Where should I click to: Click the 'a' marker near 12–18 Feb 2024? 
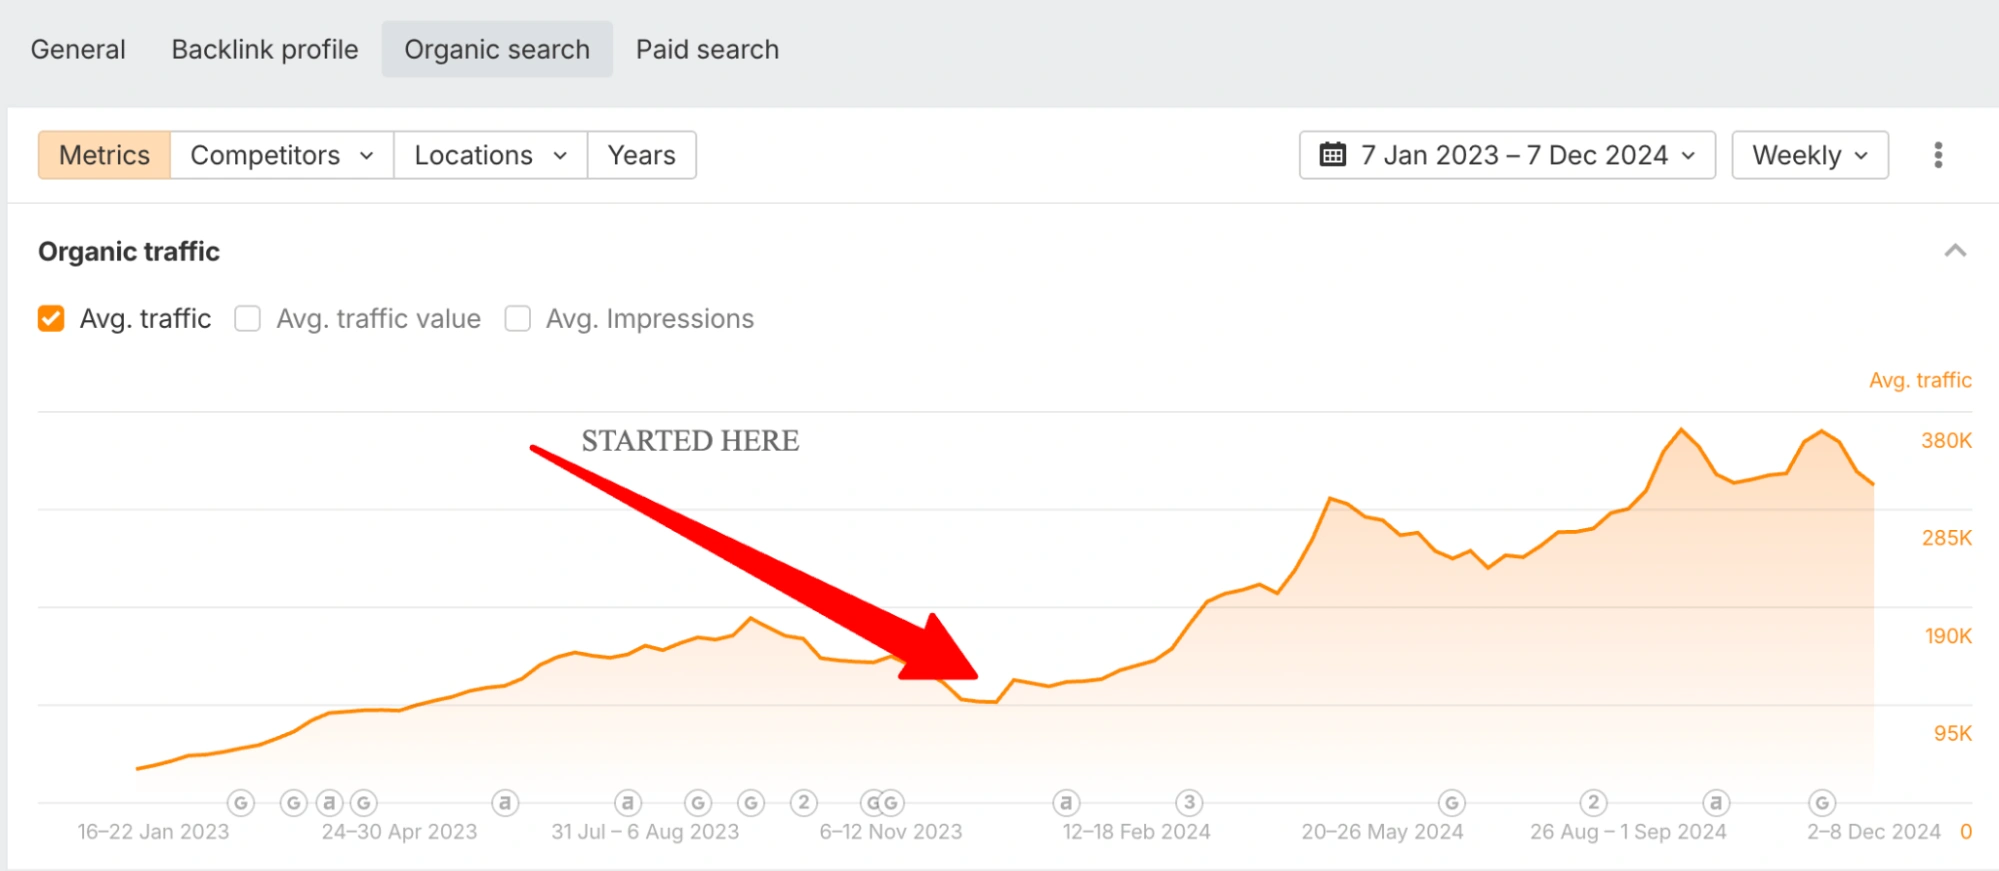[x=1066, y=802]
